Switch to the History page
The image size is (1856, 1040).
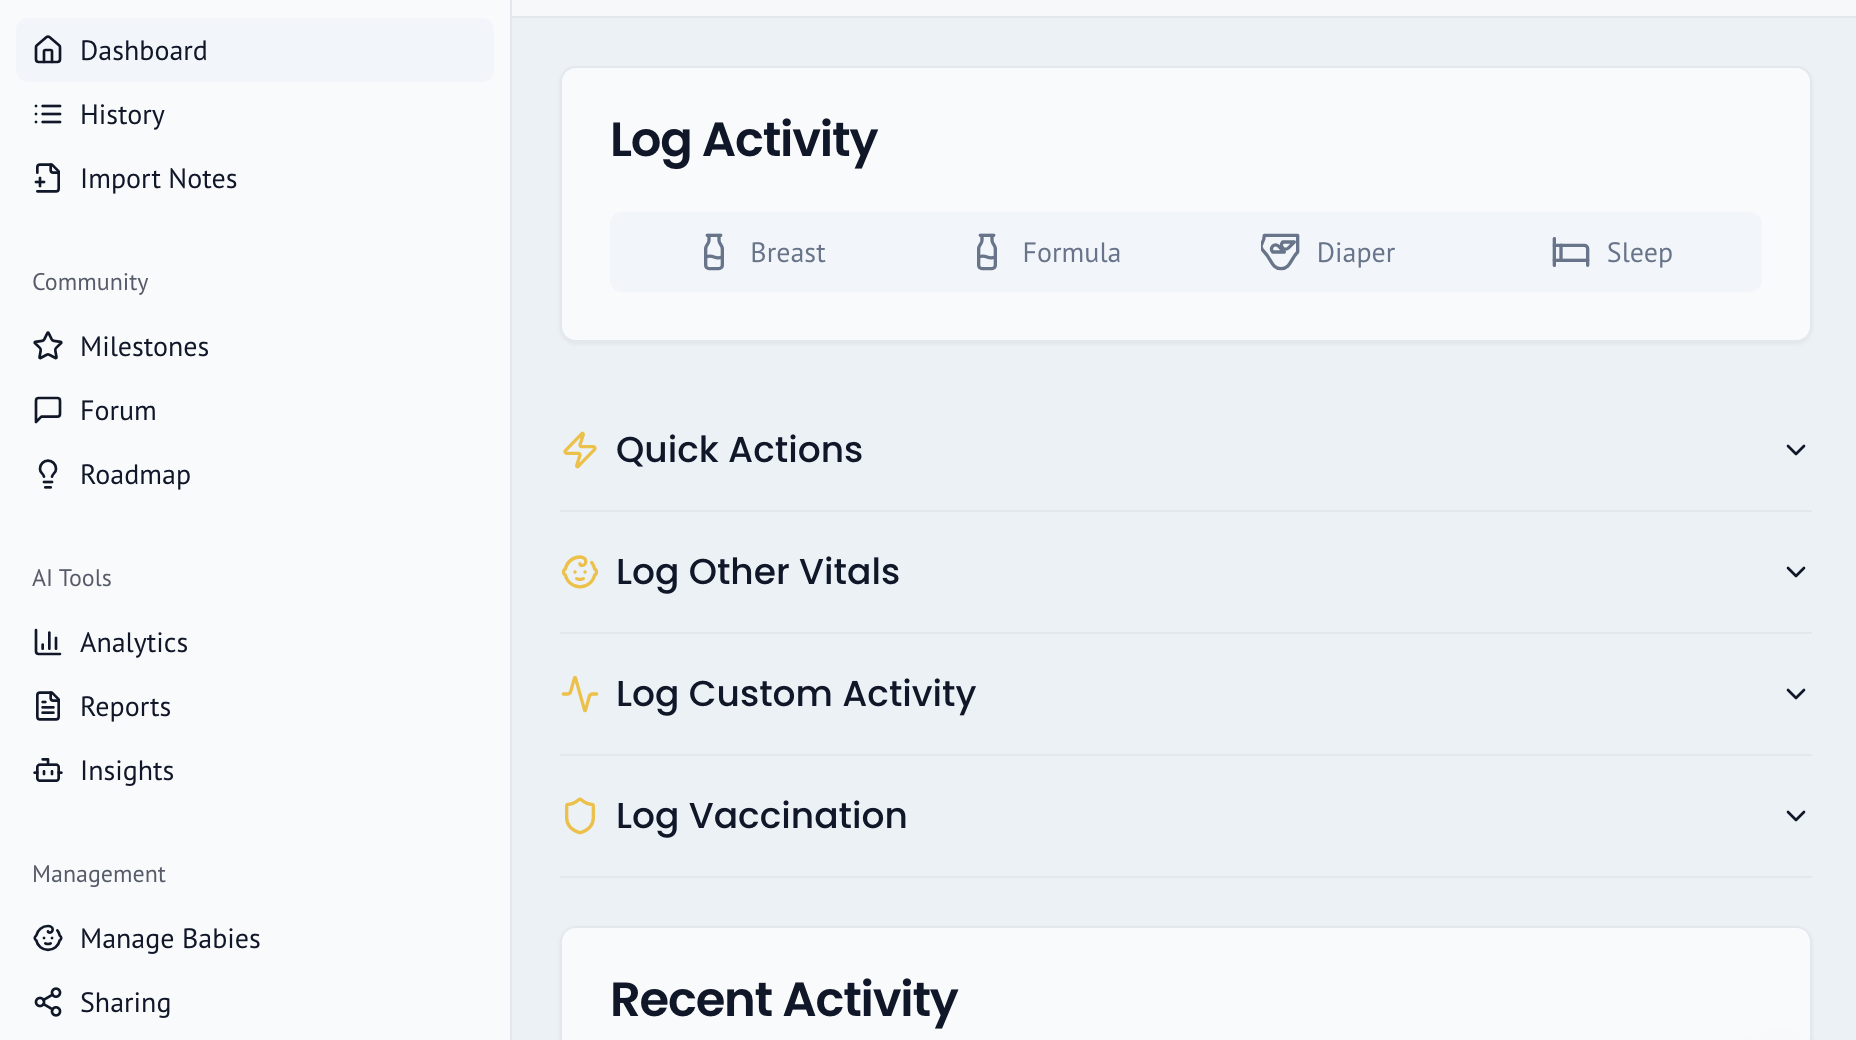pyautogui.click(x=122, y=114)
